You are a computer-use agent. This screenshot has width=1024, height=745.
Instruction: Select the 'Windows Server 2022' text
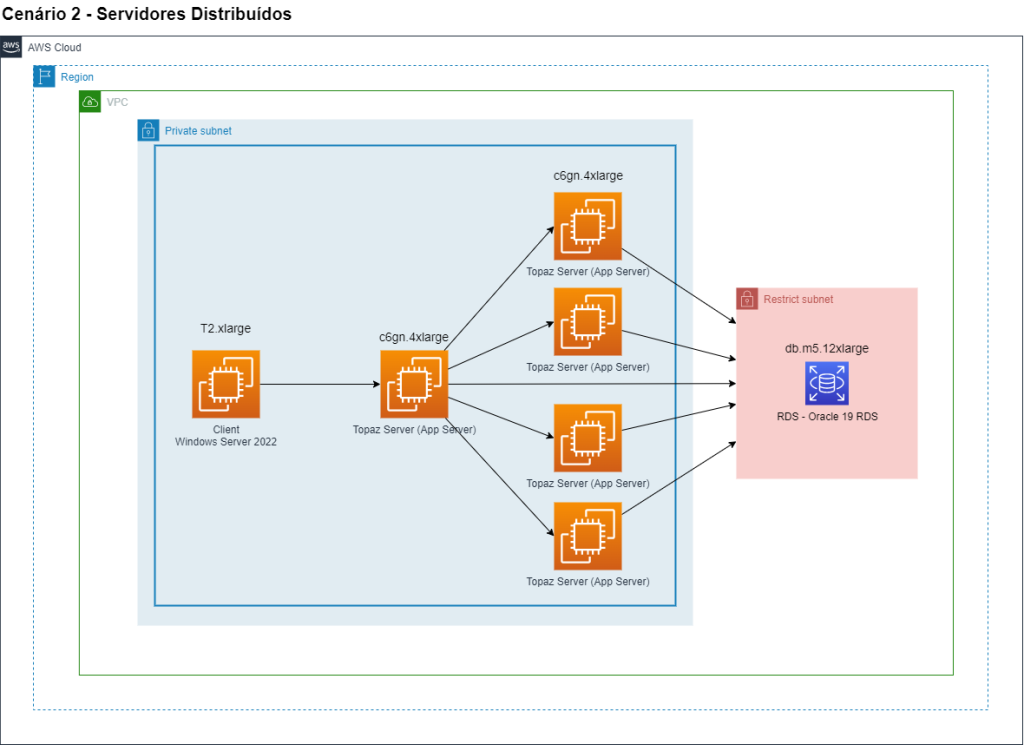[x=226, y=442]
